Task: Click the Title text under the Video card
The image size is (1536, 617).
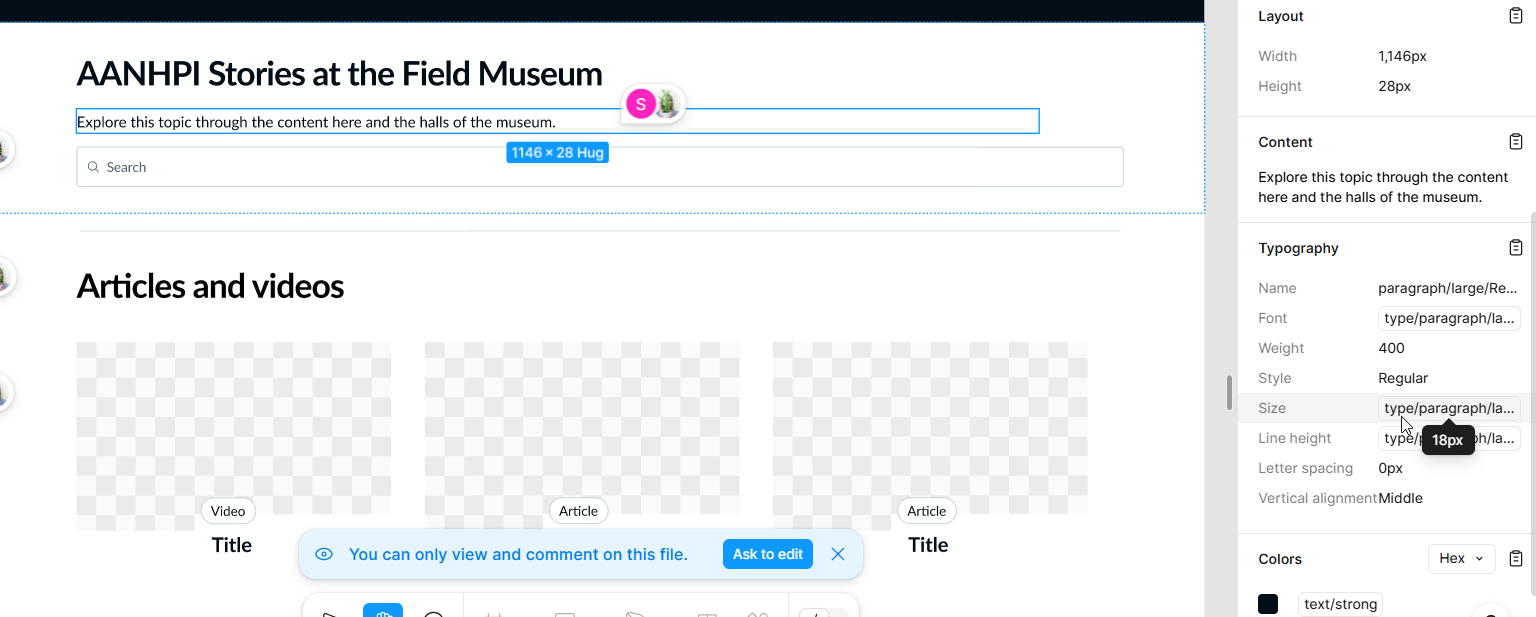Action: coord(232,545)
